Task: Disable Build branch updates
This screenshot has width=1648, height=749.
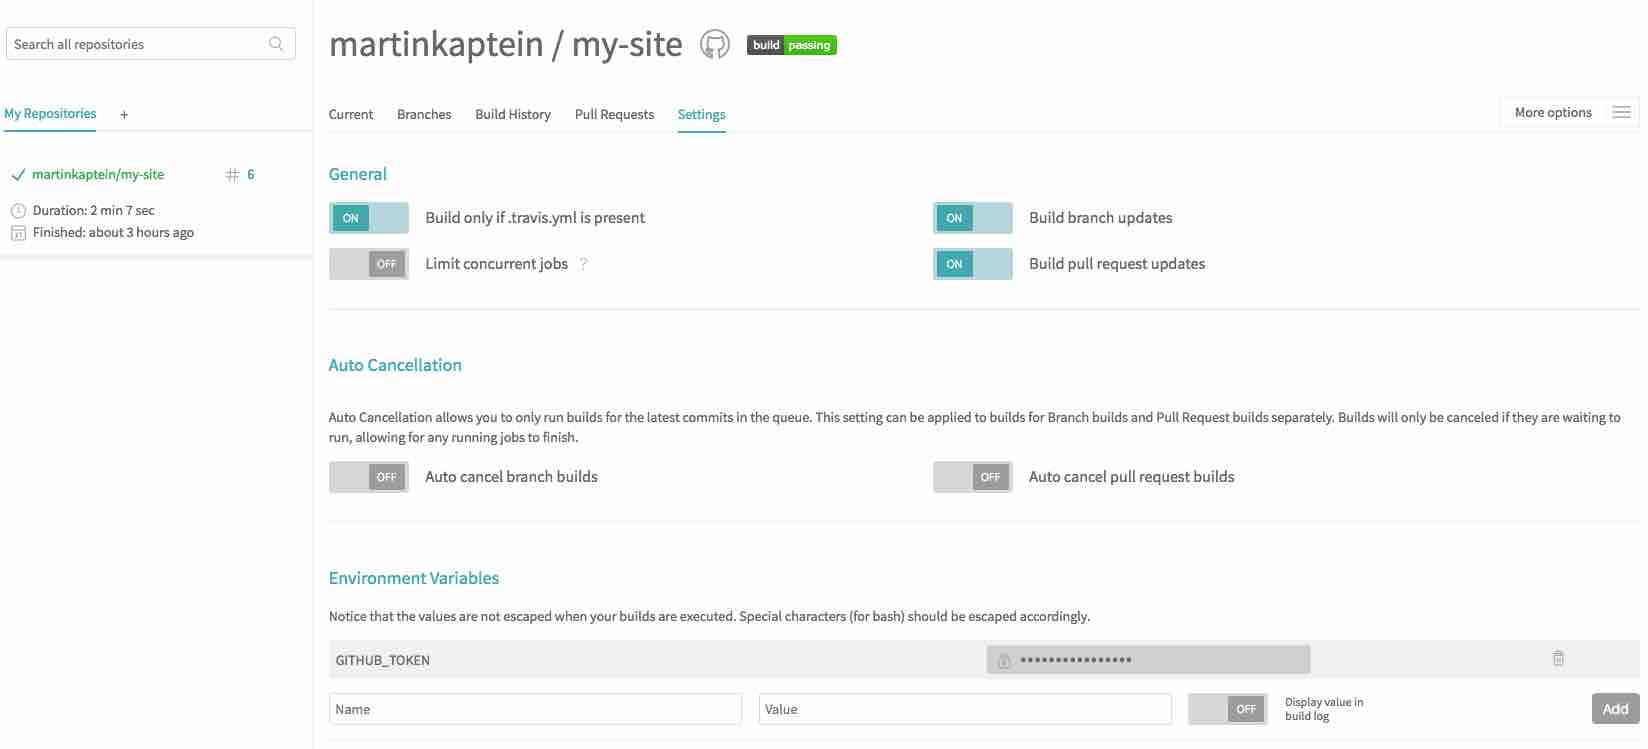Action: 972,217
